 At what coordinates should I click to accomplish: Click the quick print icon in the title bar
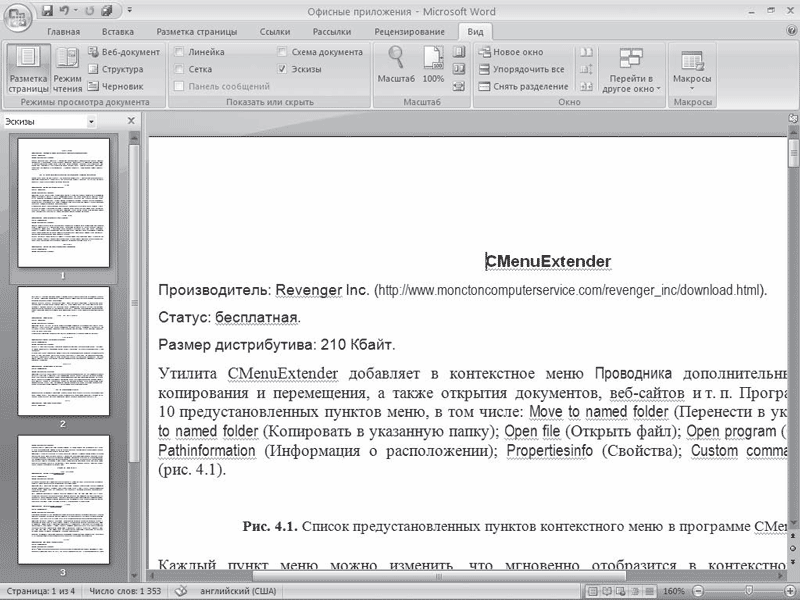(107, 10)
